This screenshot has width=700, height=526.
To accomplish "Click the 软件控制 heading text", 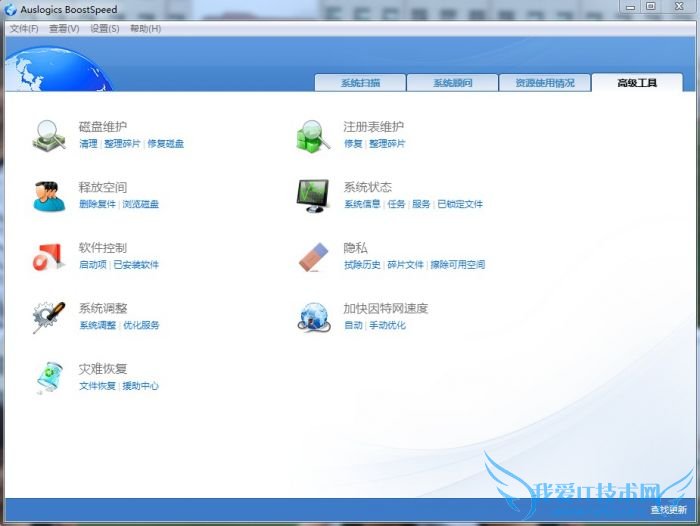I will click(x=103, y=248).
